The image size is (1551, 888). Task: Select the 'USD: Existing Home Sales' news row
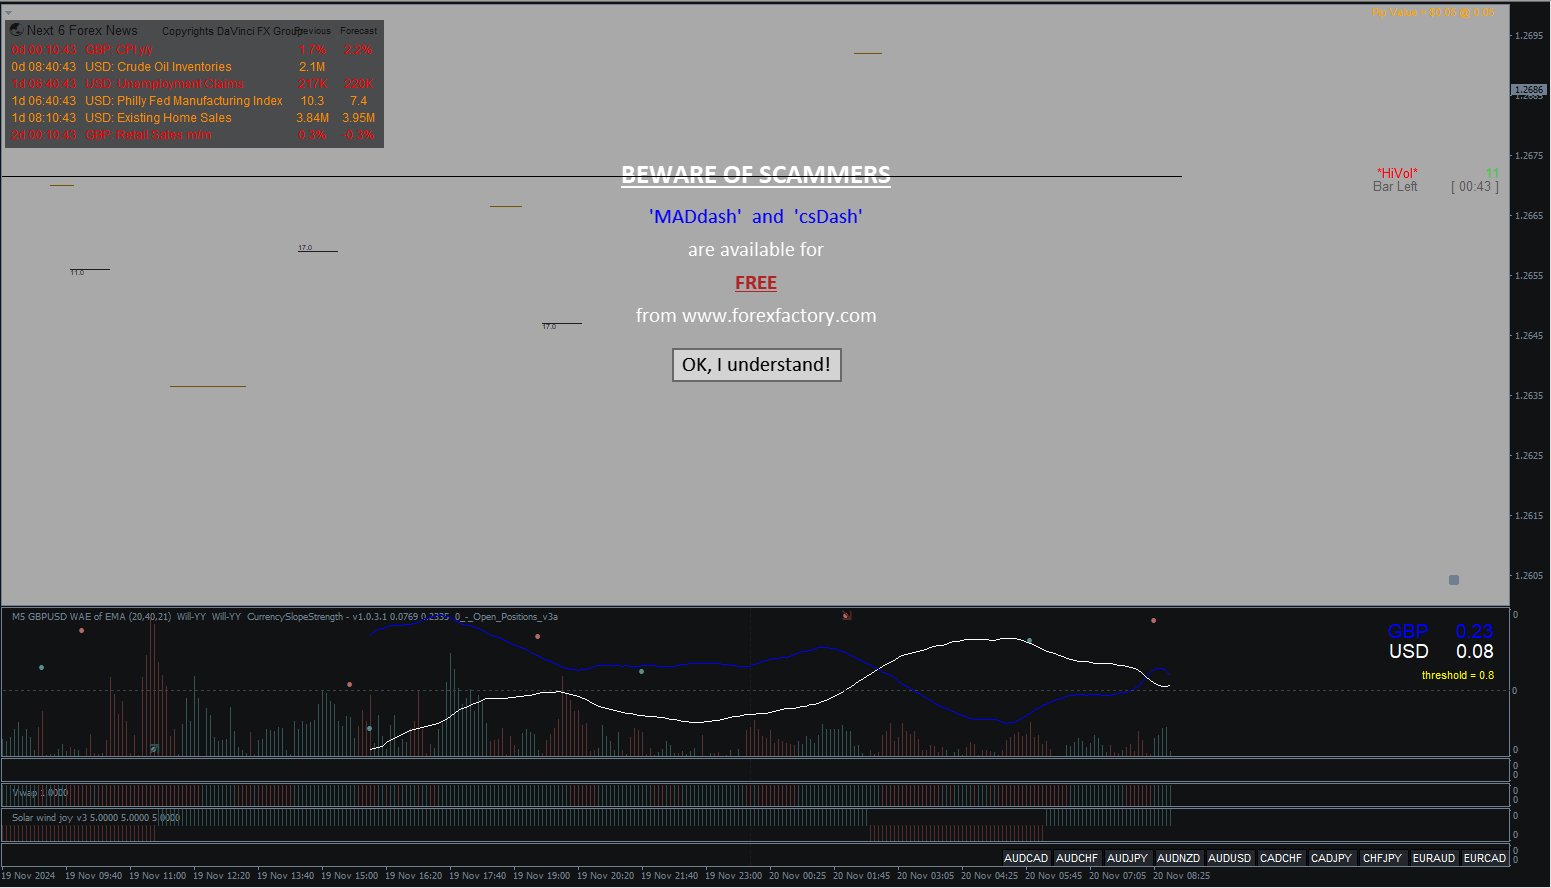(193, 118)
